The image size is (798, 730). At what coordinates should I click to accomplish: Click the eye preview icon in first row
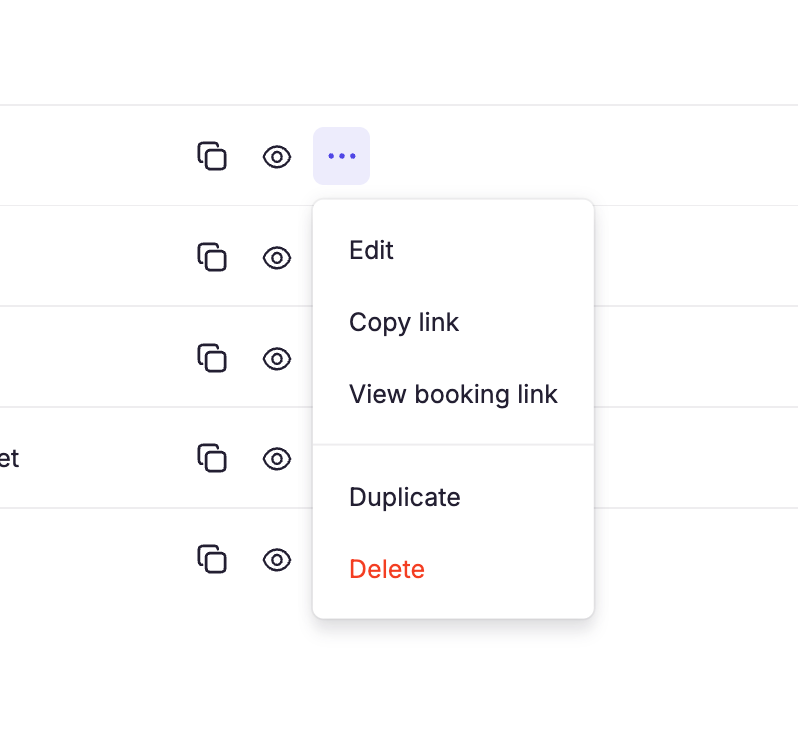click(277, 156)
